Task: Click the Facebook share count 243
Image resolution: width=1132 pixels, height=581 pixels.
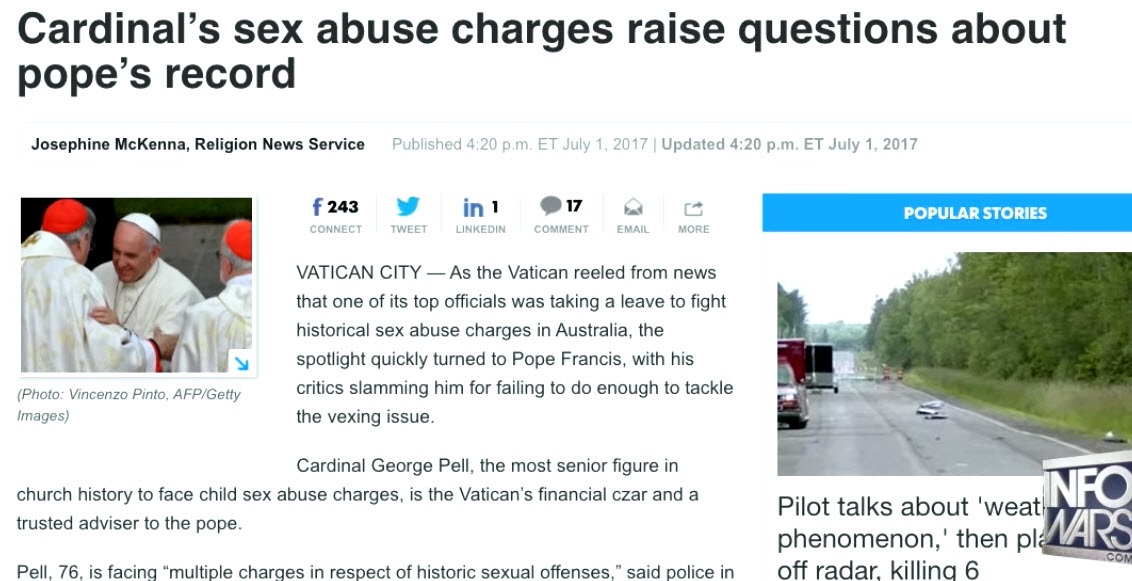Action: 343,207
